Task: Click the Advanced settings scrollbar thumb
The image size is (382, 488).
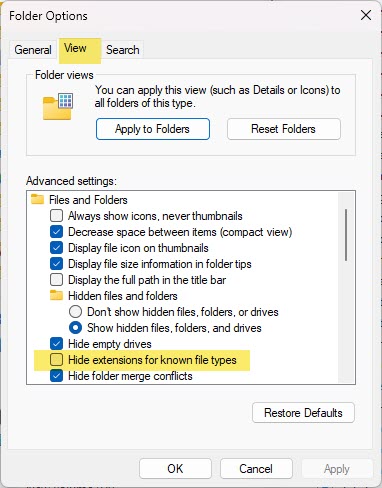Action: (346, 235)
